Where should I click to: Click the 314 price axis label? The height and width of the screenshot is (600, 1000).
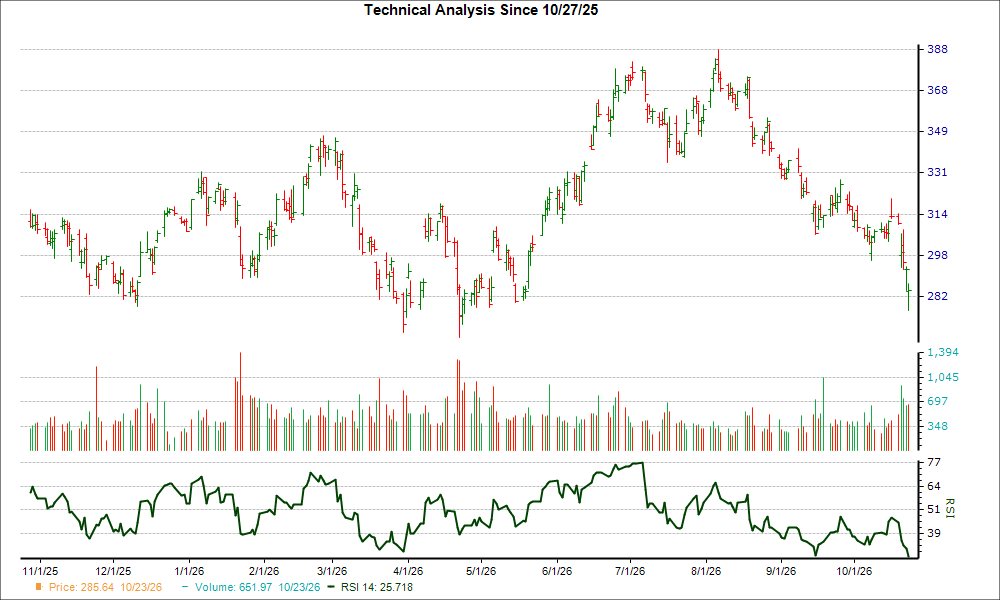coord(937,214)
